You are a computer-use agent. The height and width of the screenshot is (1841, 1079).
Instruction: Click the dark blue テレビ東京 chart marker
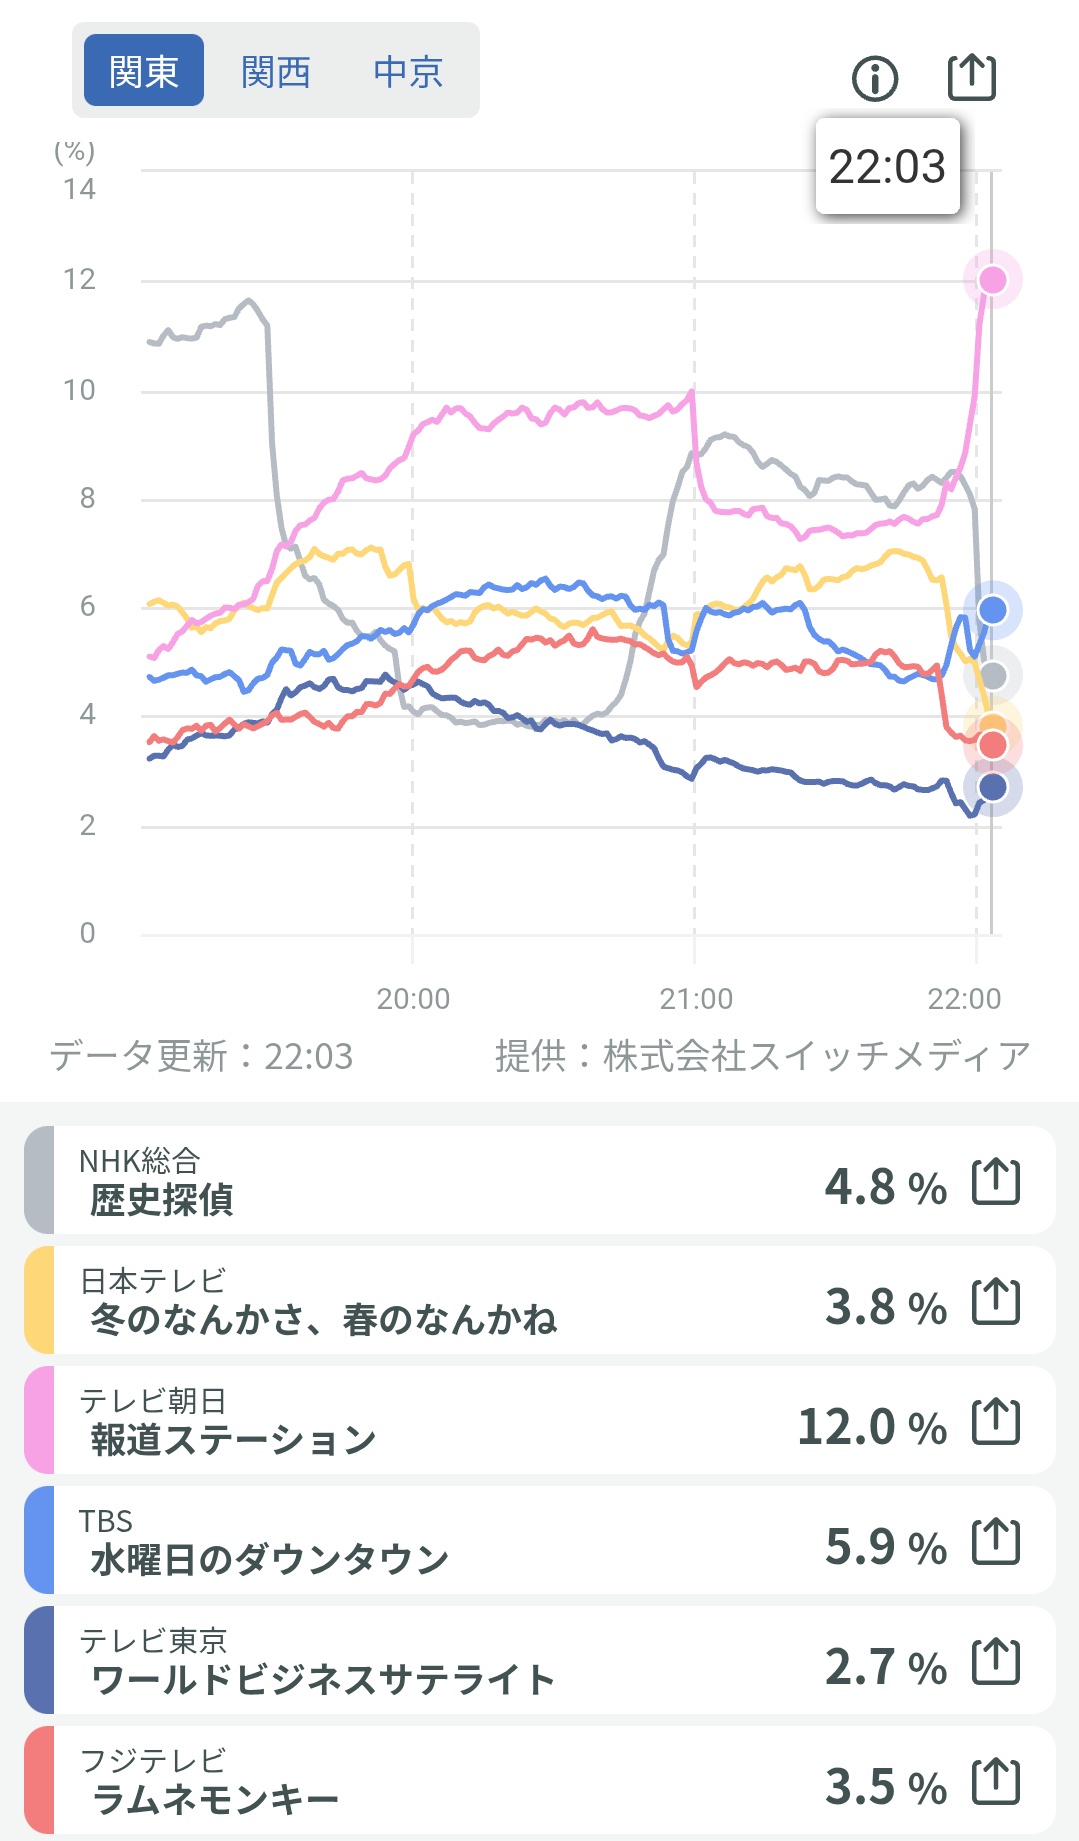[992, 788]
